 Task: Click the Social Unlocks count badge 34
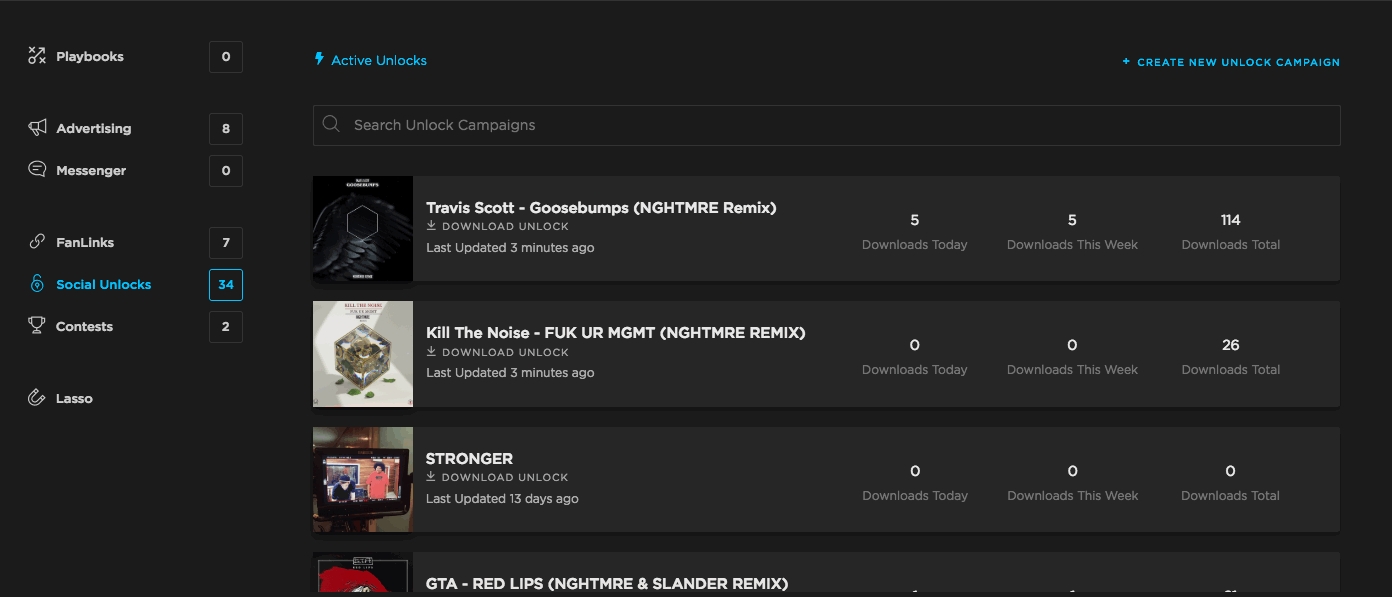pos(226,284)
